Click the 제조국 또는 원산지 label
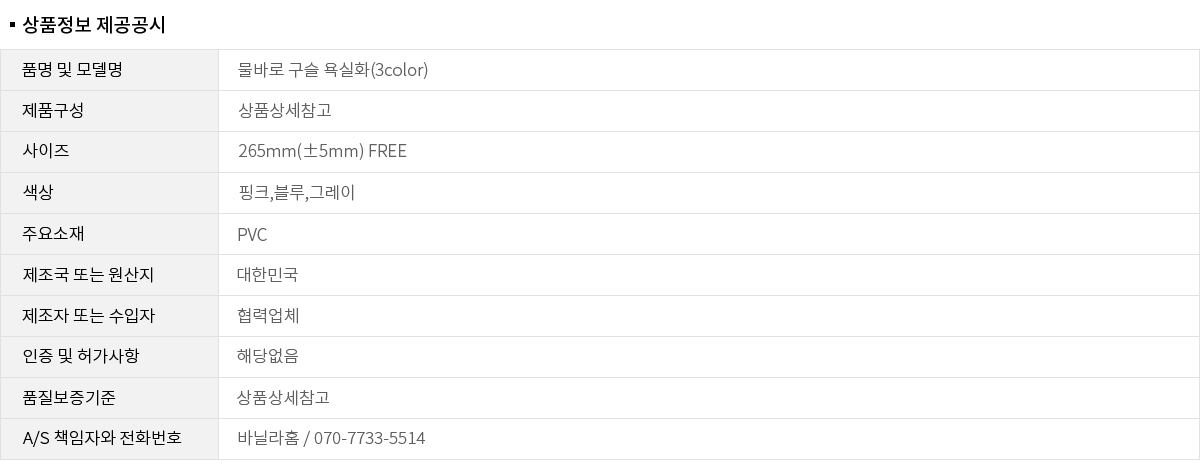Image resolution: width=1200 pixels, height=475 pixels. pyautogui.click(x=88, y=275)
